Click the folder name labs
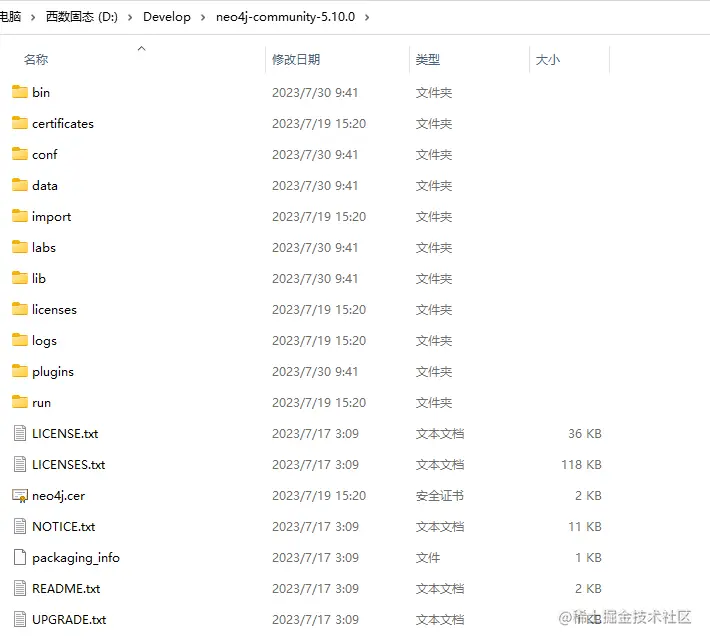Viewport: 710px width, 644px height. click(43, 247)
